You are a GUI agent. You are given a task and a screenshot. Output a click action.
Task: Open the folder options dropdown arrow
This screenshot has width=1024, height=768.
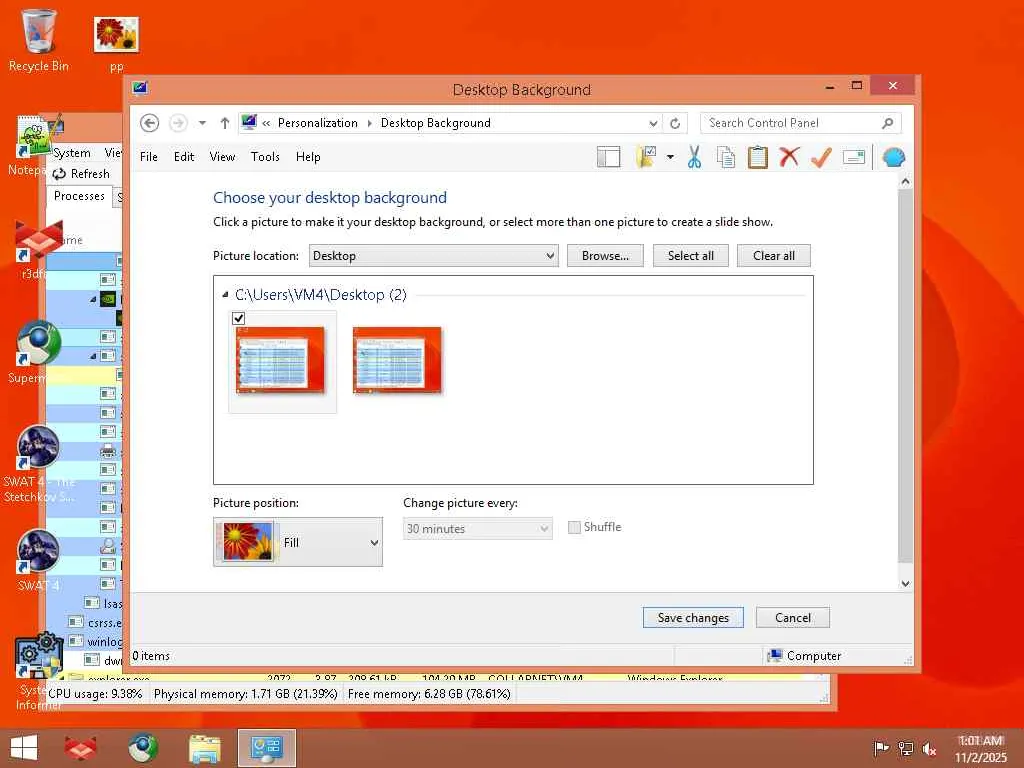[670, 157]
